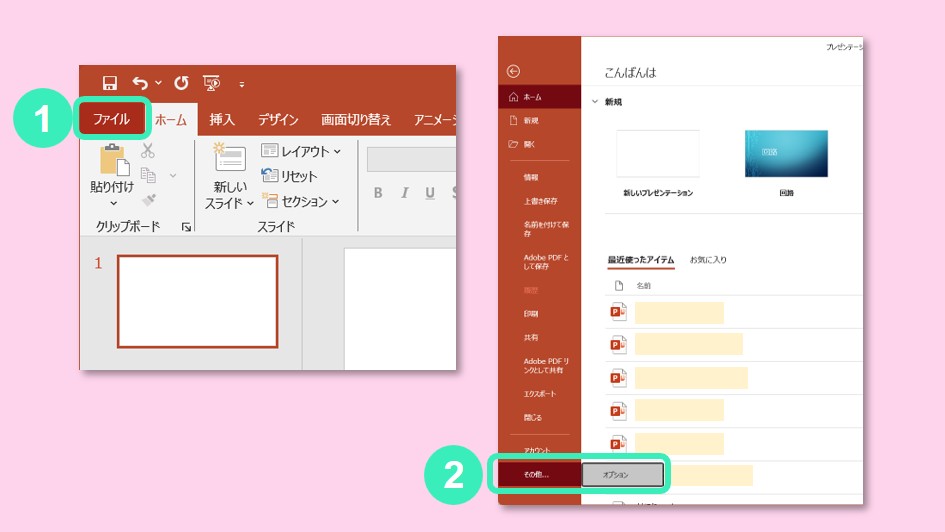
Task: Click the Redo/Repeat circular arrow icon
Action: coord(181,83)
